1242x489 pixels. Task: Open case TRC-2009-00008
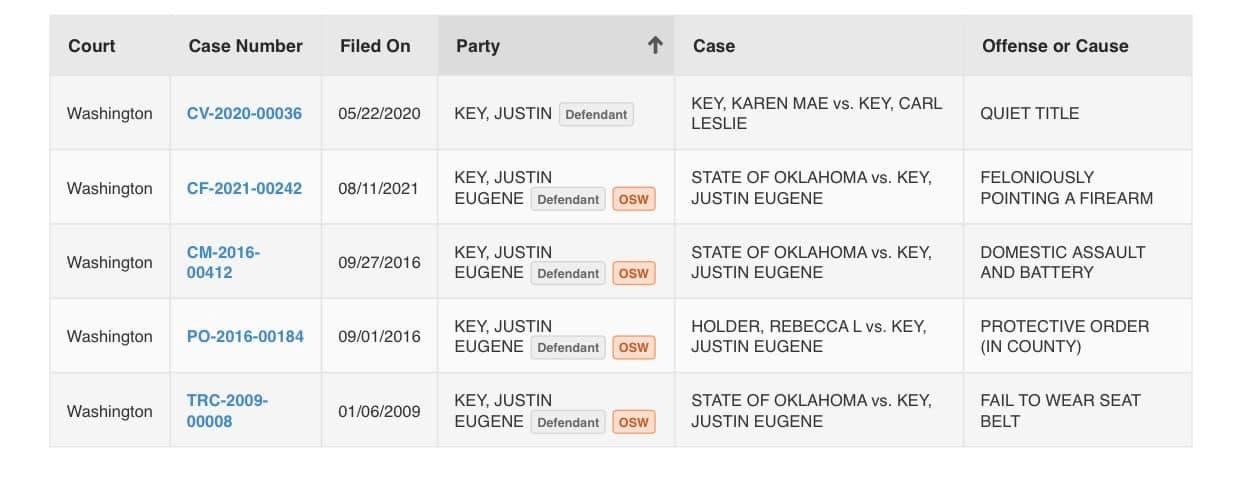pyautogui.click(x=227, y=411)
